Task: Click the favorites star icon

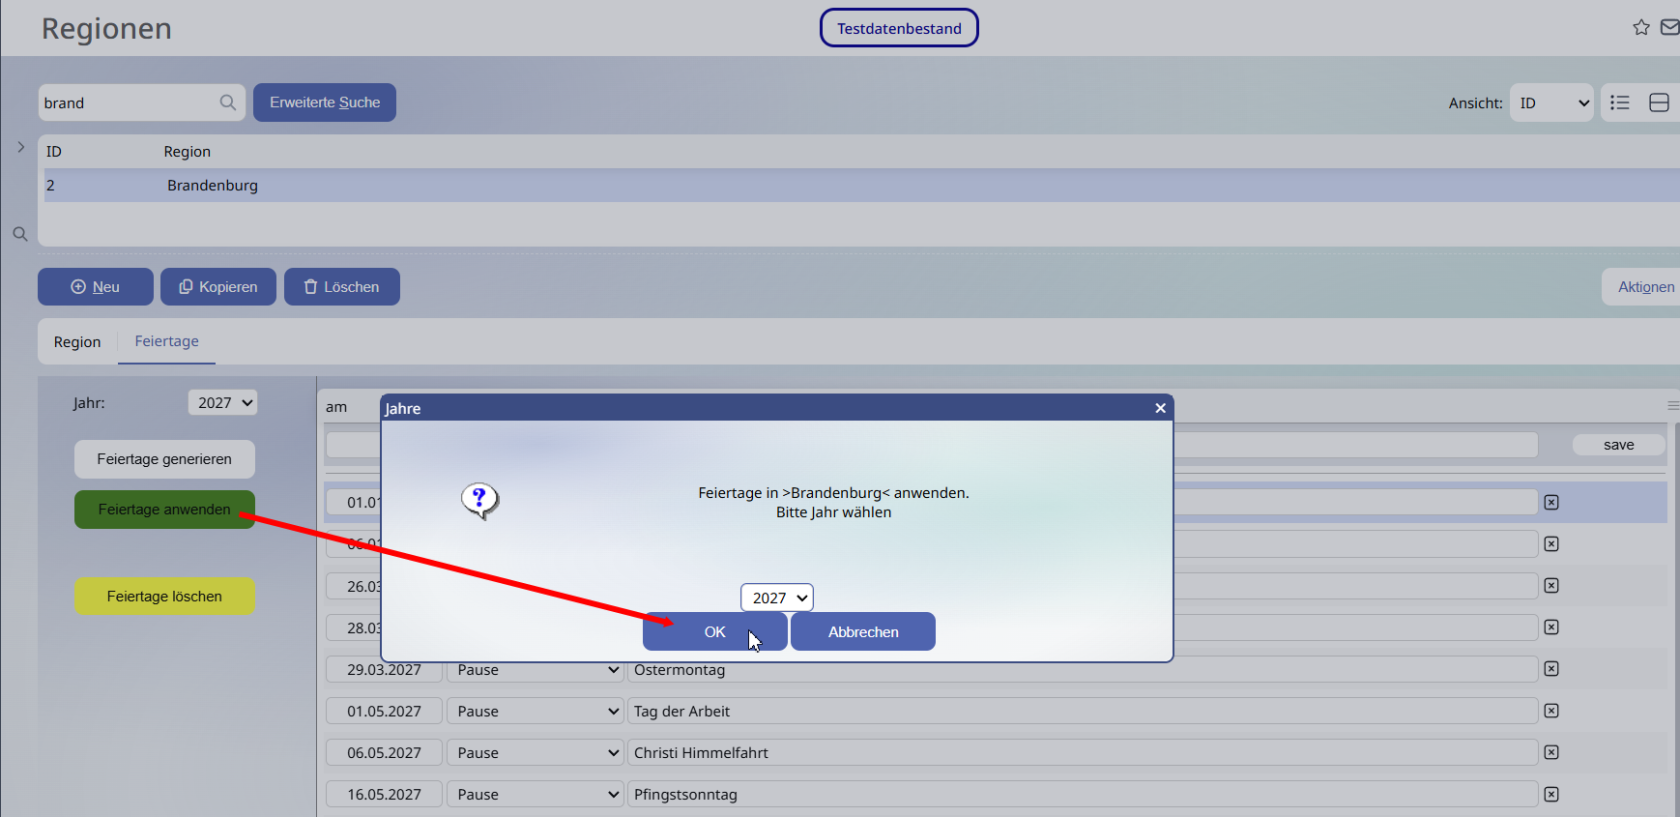Action: click(1641, 28)
